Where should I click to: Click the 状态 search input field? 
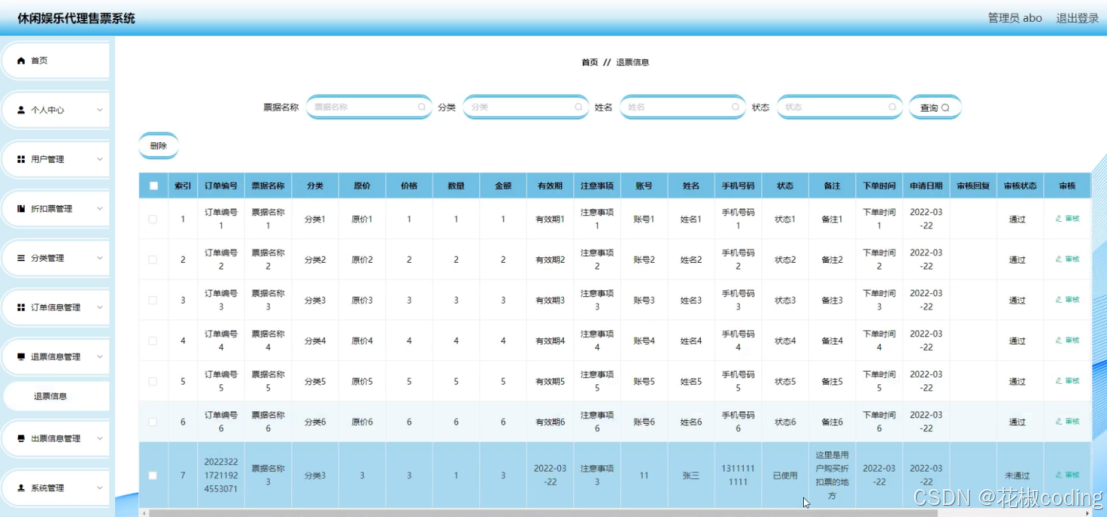click(x=839, y=107)
